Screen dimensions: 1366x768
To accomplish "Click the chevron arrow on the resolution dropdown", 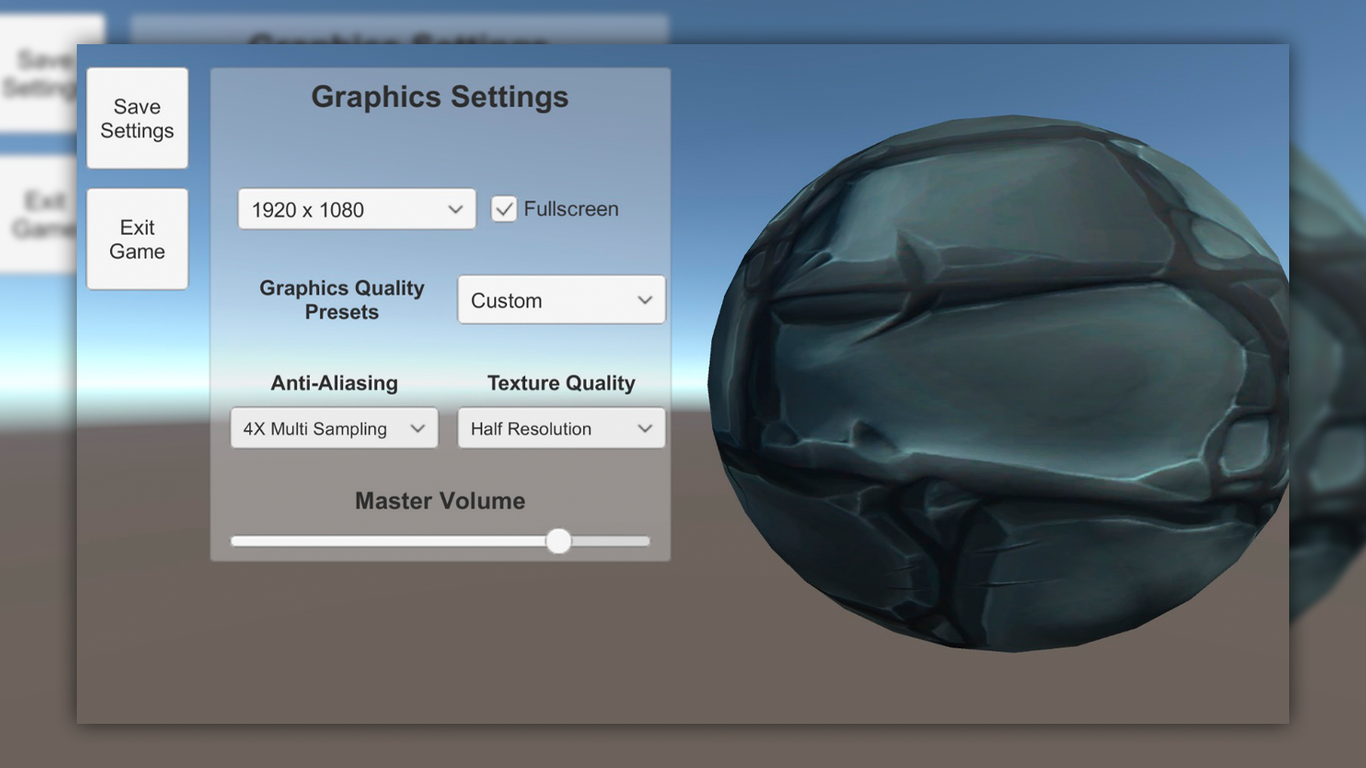I will click(455, 210).
